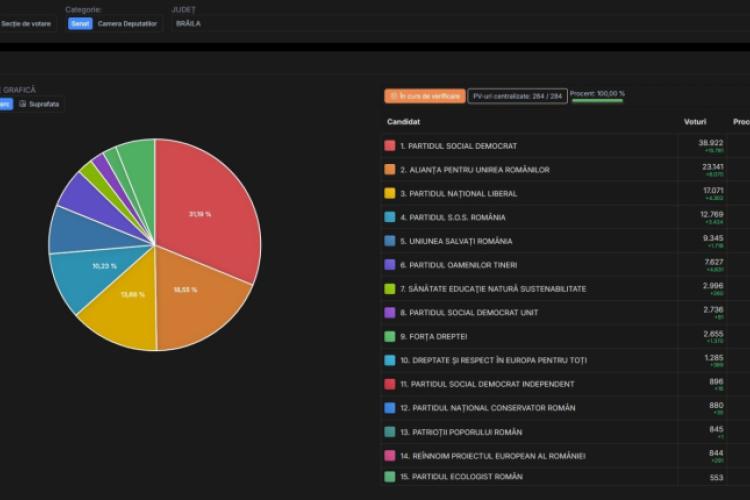Click the În curs de verificare badge
The width and height of the screenshot is (750, 500).
pos(424,96)
